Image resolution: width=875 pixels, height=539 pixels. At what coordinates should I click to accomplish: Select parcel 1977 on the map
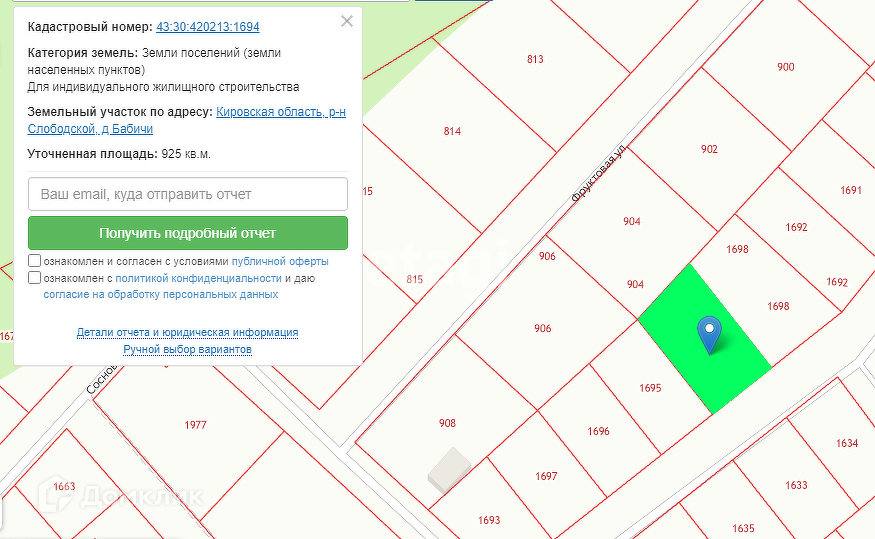[x=195, y=425]
